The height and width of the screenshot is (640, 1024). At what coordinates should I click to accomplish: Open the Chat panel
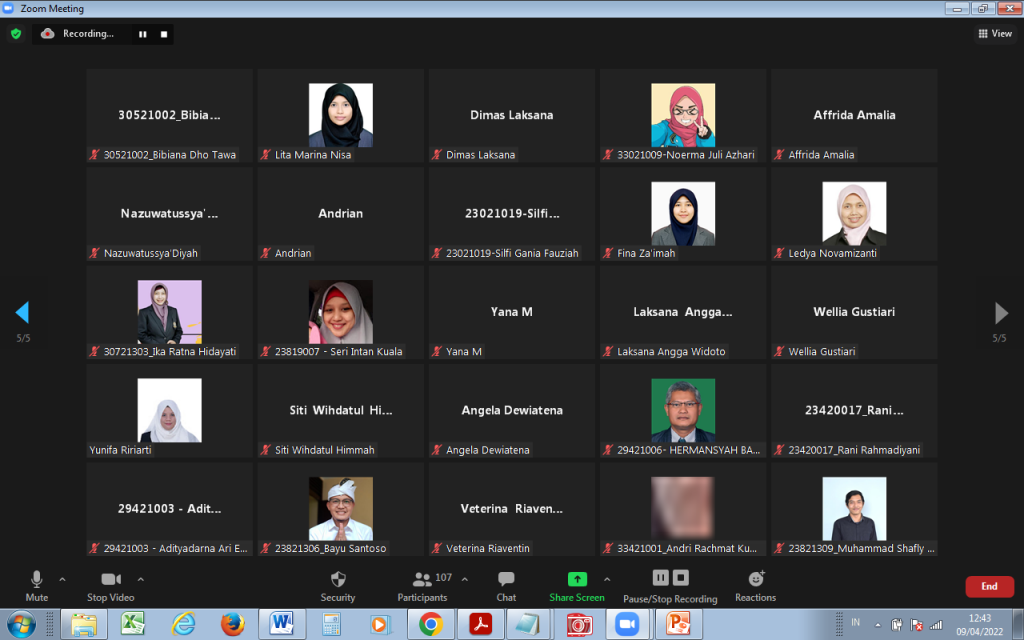(x=506, y=585)
